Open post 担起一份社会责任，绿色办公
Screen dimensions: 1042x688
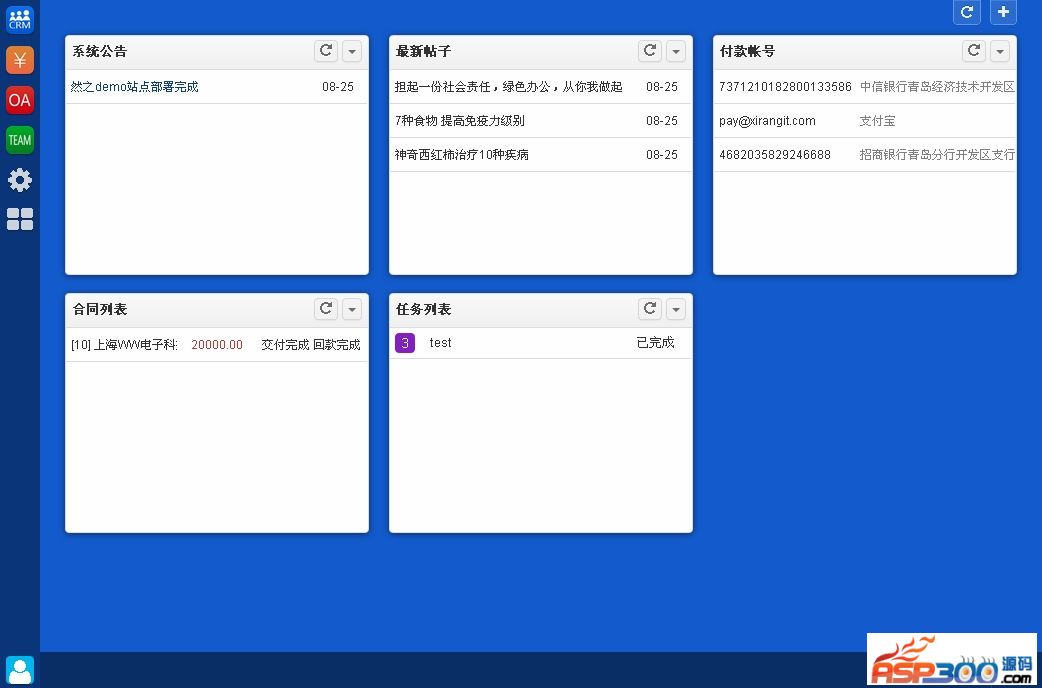[x=508, y=86]
